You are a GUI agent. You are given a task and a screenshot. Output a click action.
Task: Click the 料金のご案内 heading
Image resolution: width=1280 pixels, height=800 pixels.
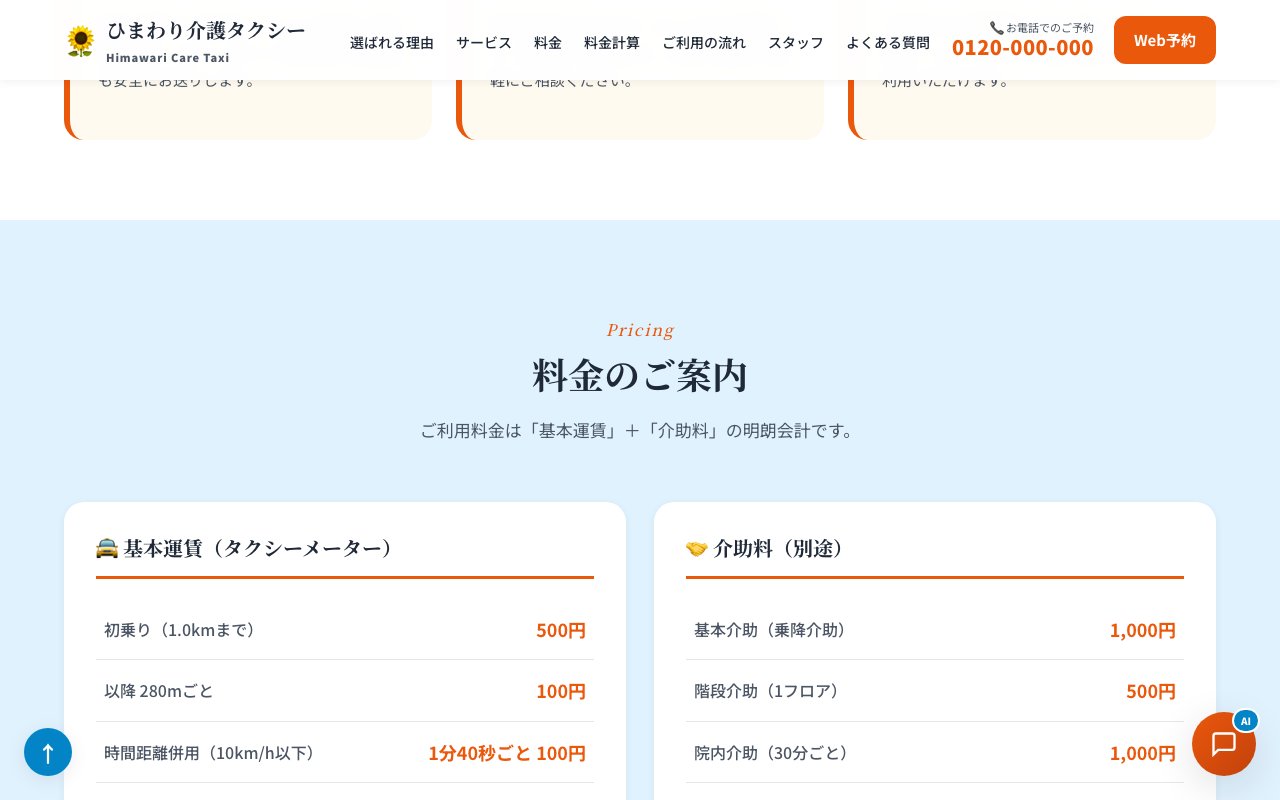[640, 376]
